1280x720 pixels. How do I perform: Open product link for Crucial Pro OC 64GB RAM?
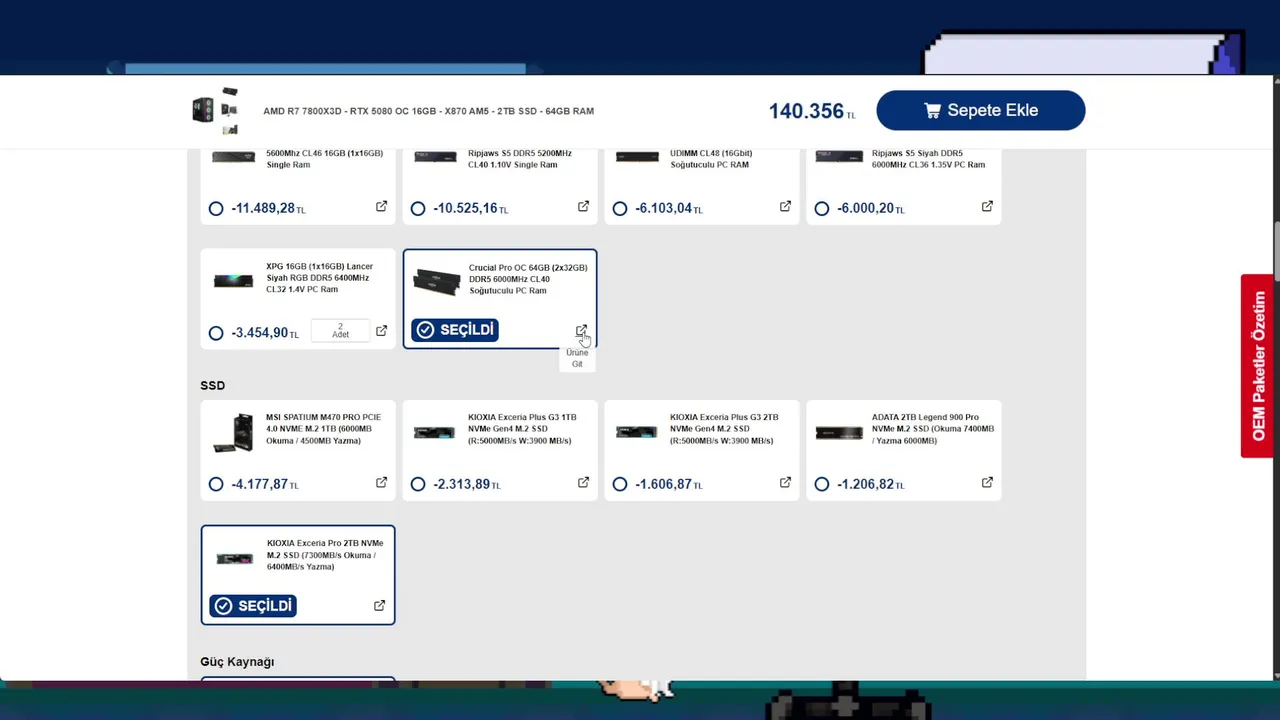[x=581, y=330]
